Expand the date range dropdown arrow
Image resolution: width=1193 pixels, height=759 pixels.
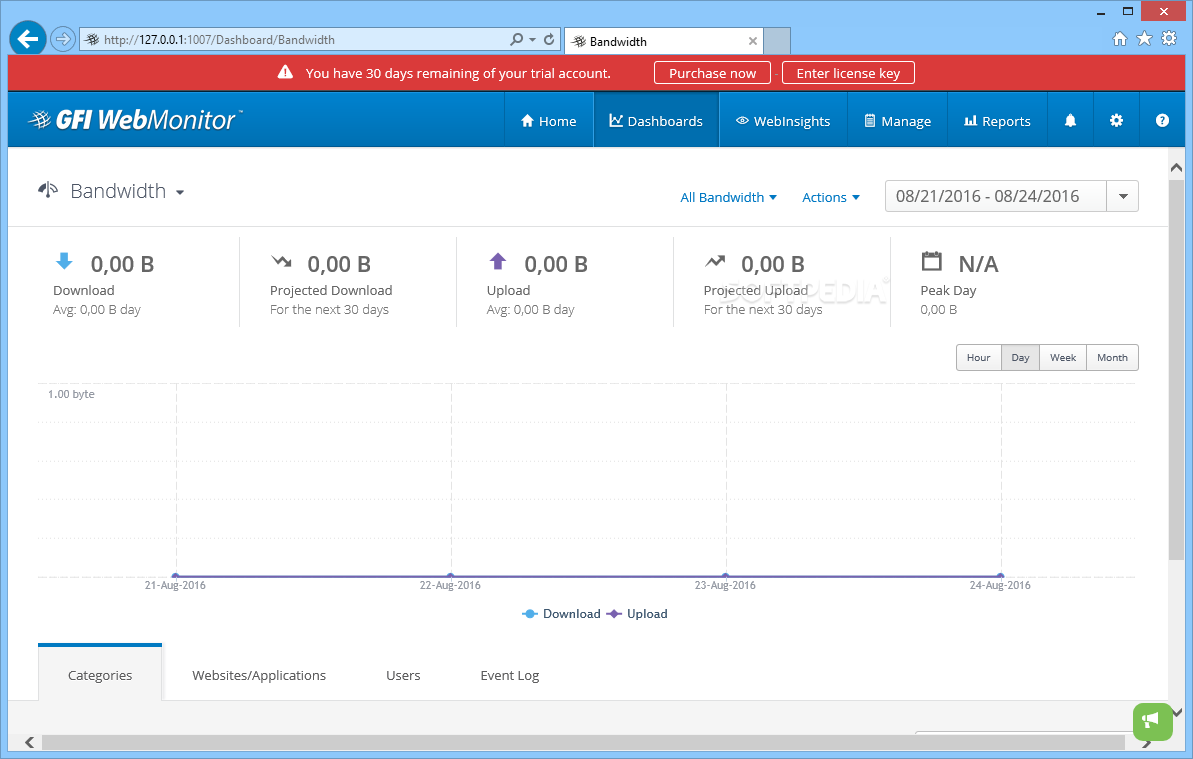[x=1123, y=196]
